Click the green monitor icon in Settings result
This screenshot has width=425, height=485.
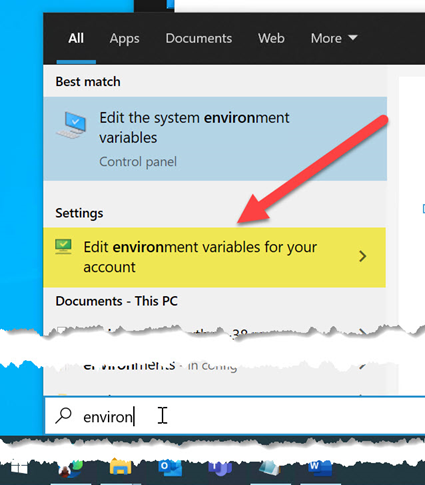pos(63,247)
